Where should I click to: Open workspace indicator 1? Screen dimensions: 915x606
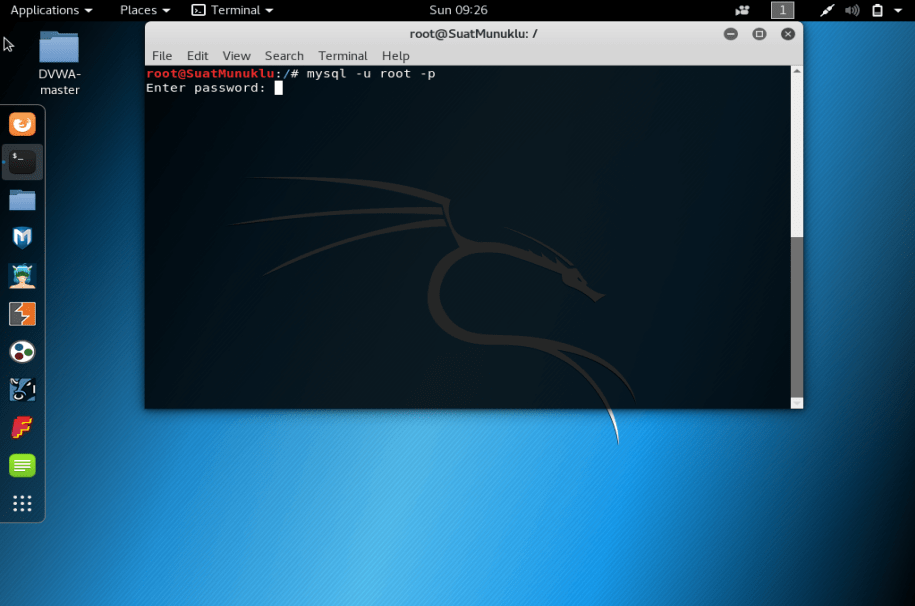pyautogui.click(x=783, y=10)
